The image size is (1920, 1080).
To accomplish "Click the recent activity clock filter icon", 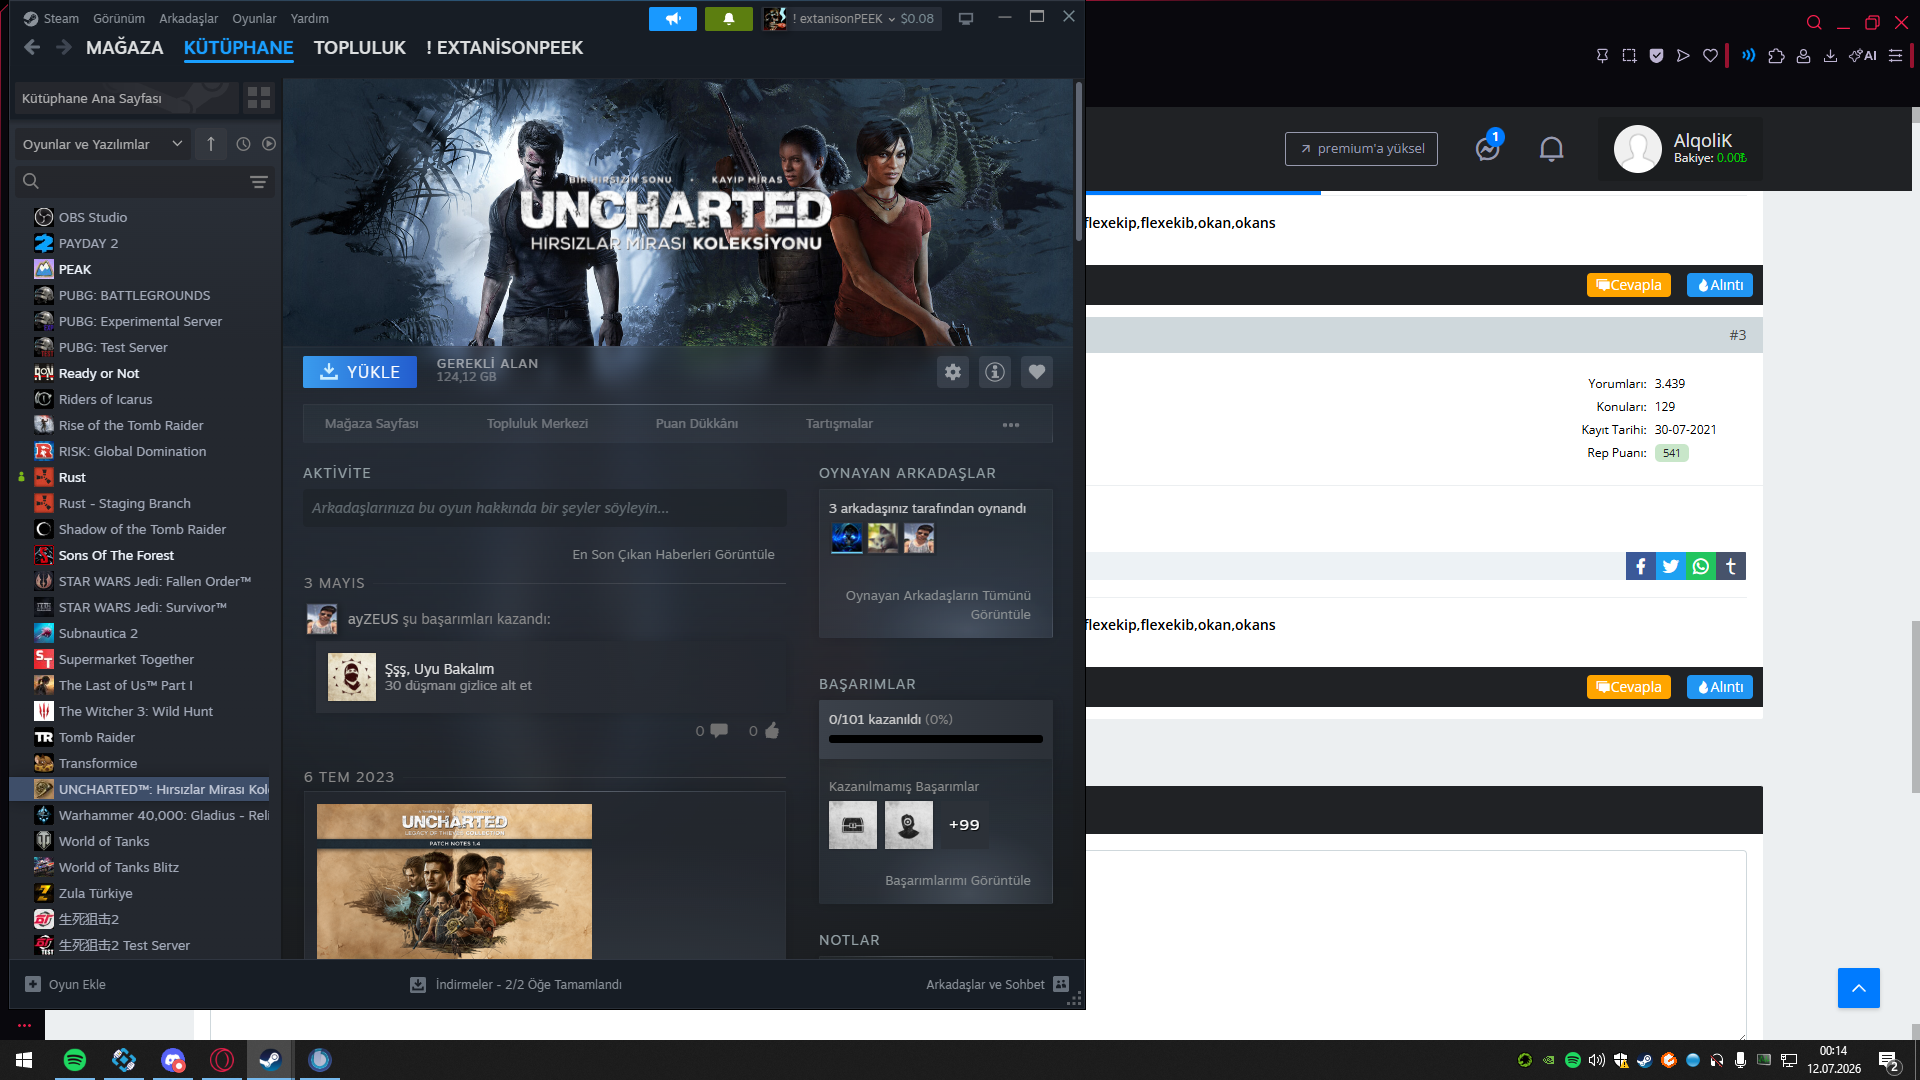I will [x=243, y=144].
